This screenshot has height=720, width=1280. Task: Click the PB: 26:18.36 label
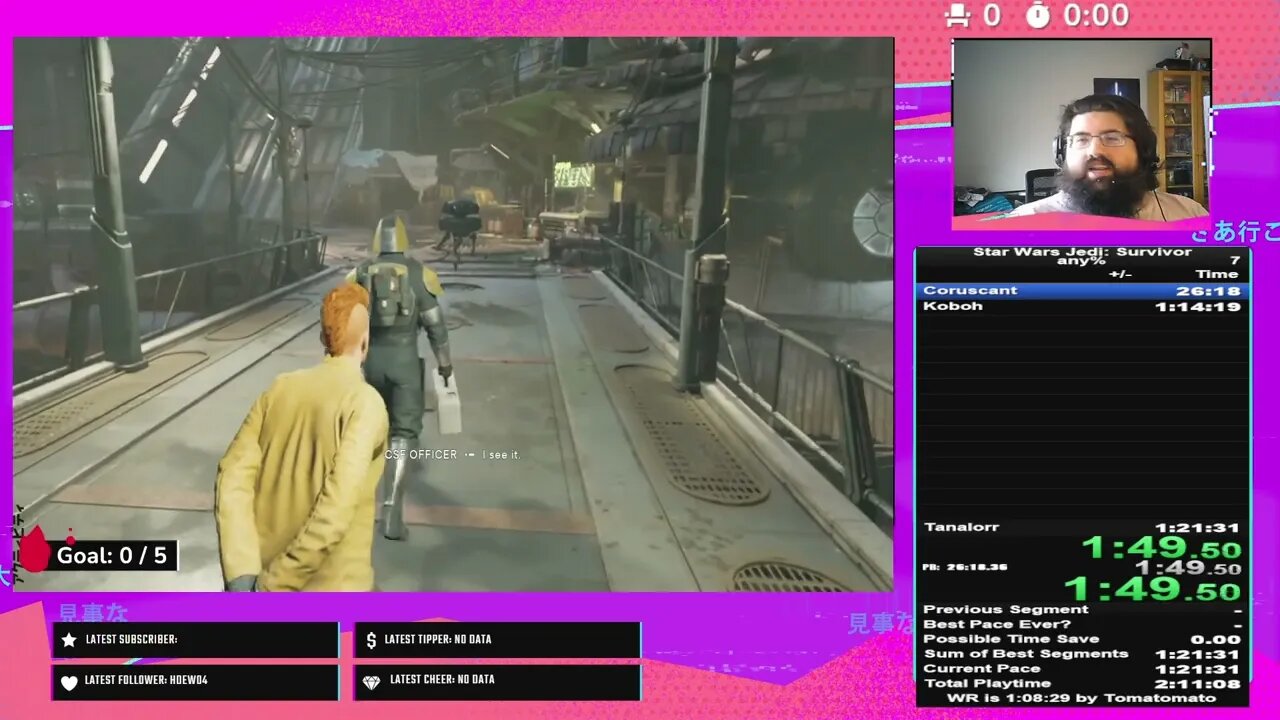964,567
